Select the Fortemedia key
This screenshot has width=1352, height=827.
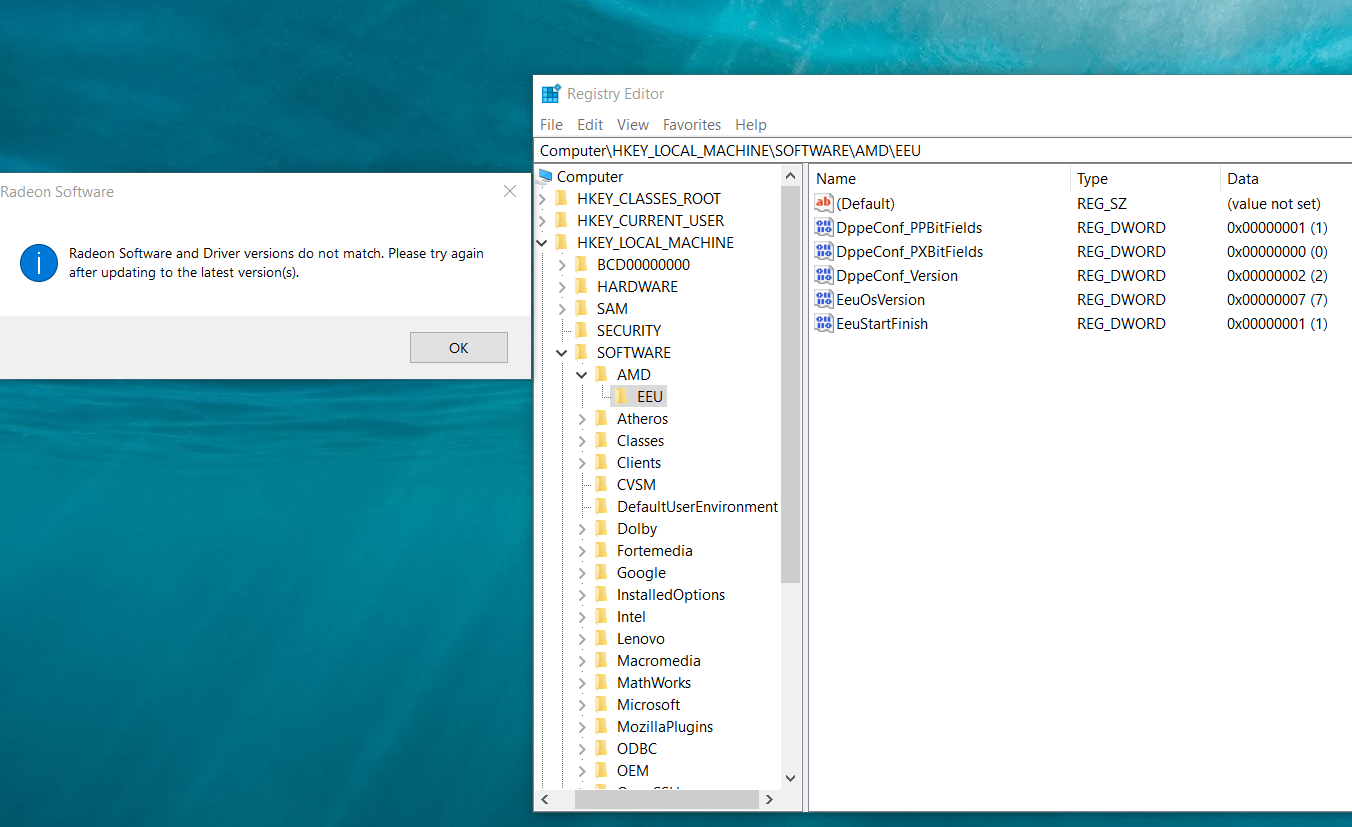click(x=654, y=550)
